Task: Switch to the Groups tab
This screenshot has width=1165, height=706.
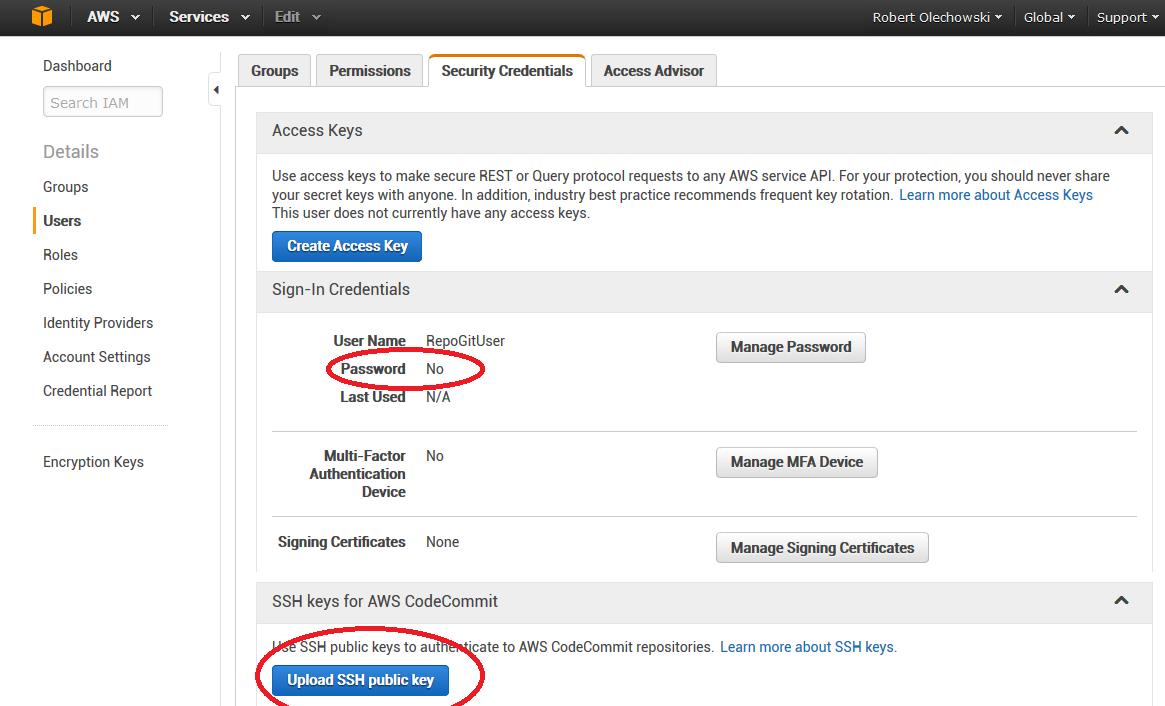Action: point(275,71)
